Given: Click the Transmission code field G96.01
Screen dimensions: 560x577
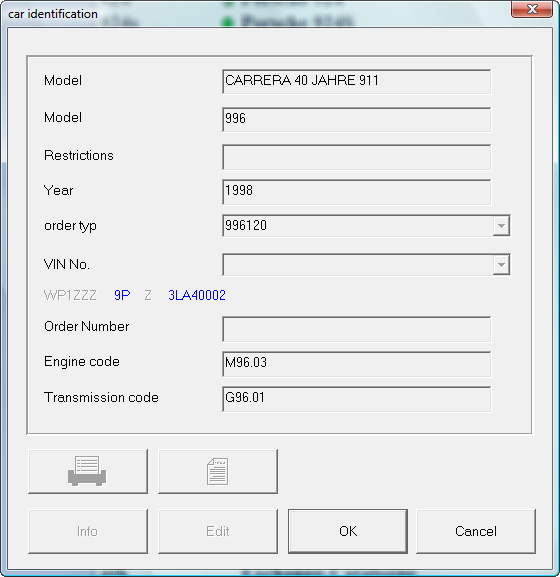Looking at the screenshot, I should (x=357, y=399).
